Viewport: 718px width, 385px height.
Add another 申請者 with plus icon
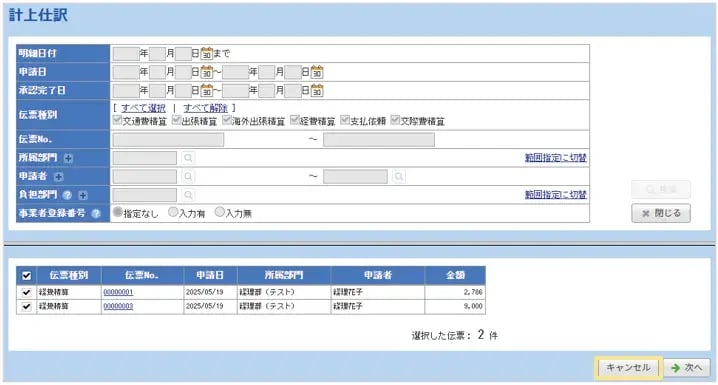58,177
